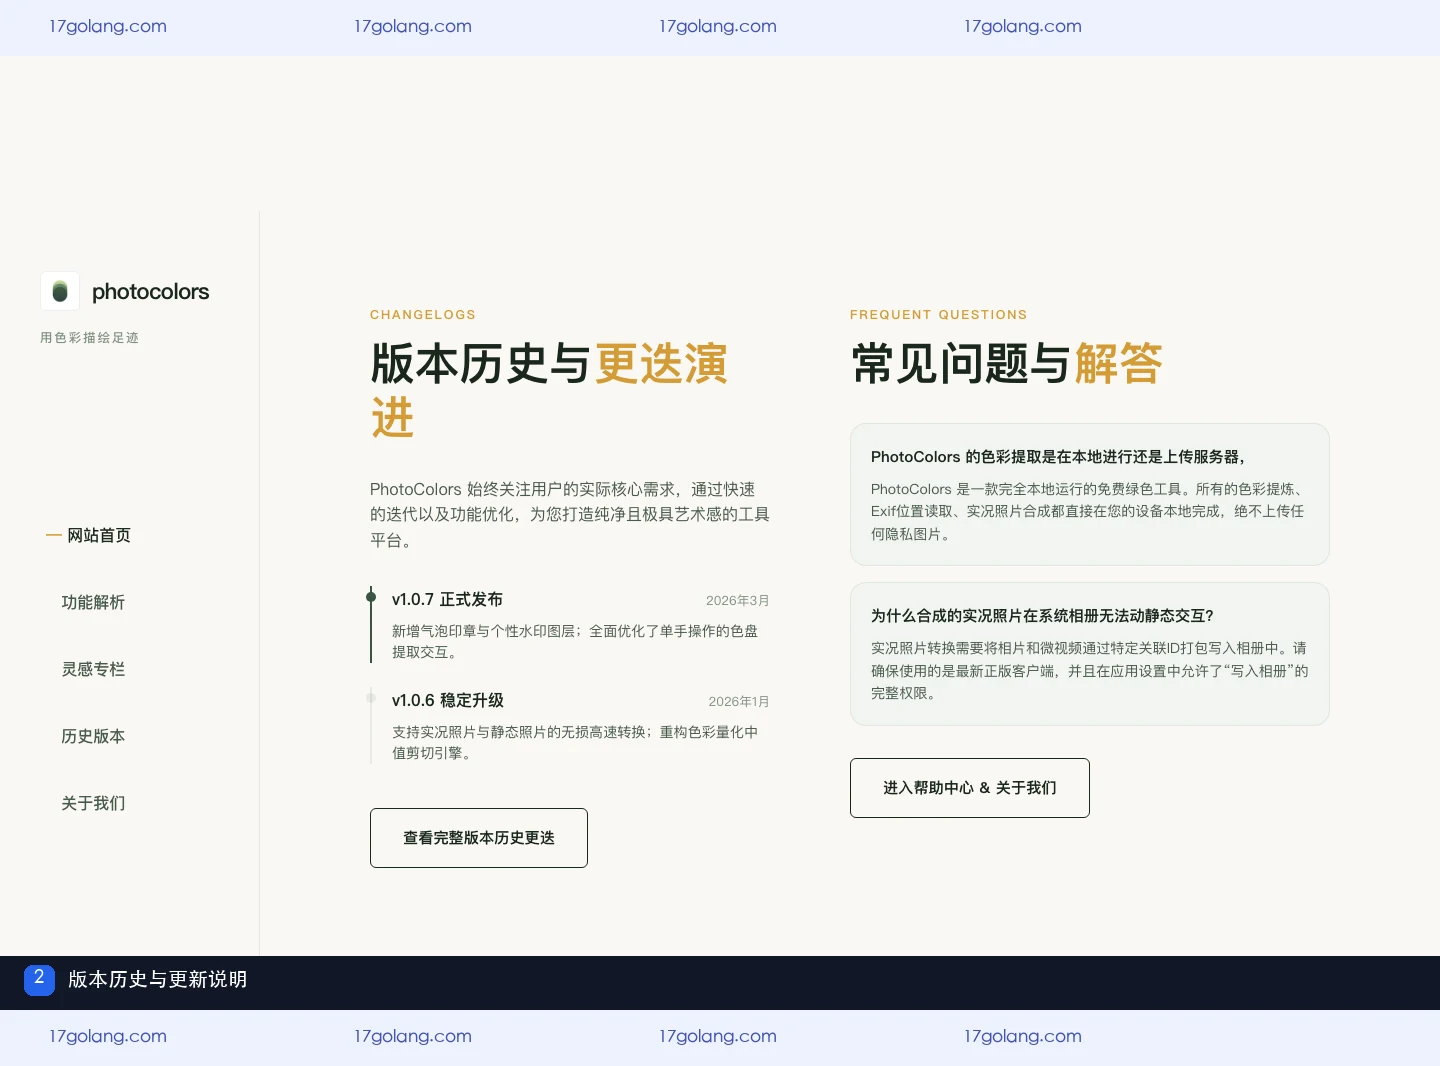Click the 查看完整版本历史更迭 button
Image resolution: width=1440 pixels, height=1066 pixels.
tap(479, 838)
